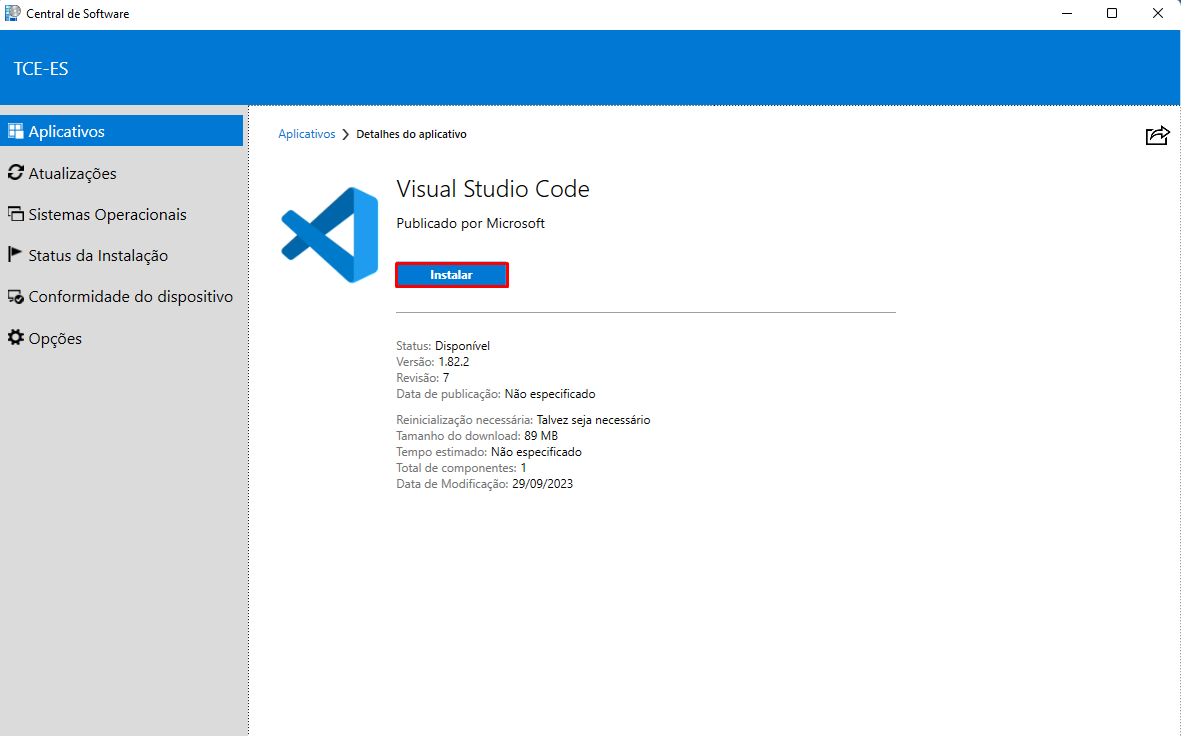Open Conformidade do dispositivo section

[121, 297]
